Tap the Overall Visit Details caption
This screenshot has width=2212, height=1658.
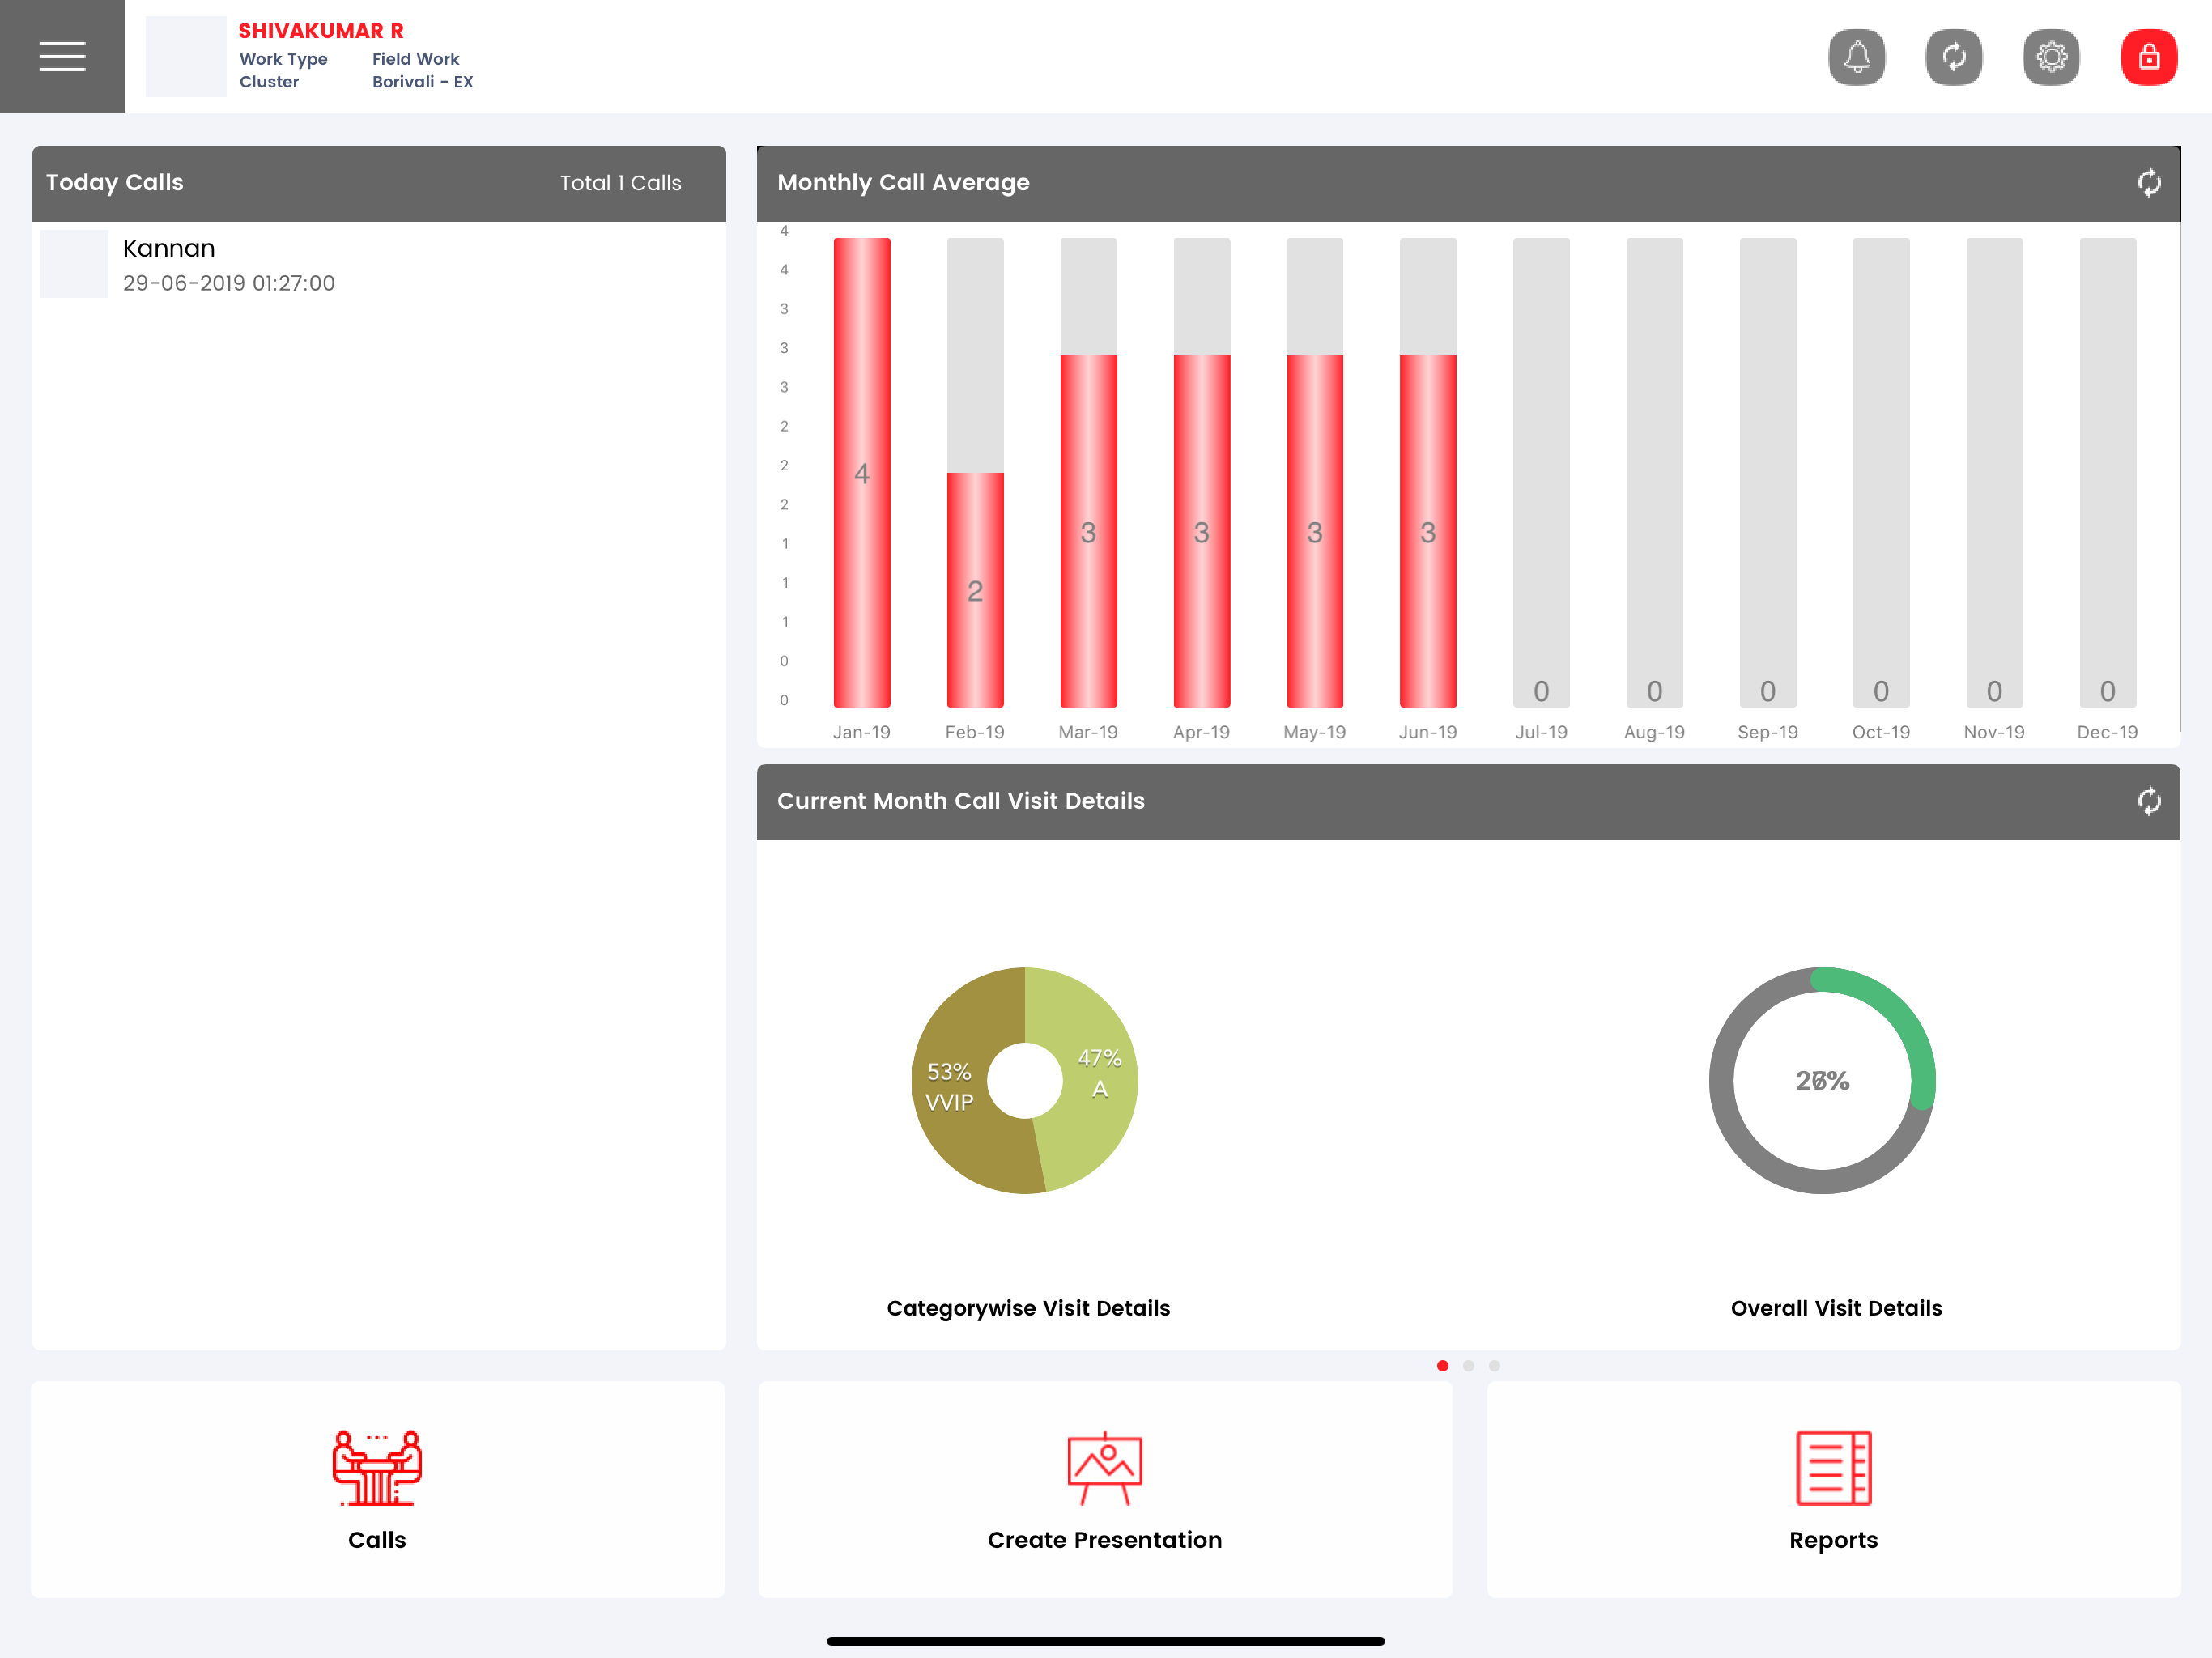[1837, 1308]
